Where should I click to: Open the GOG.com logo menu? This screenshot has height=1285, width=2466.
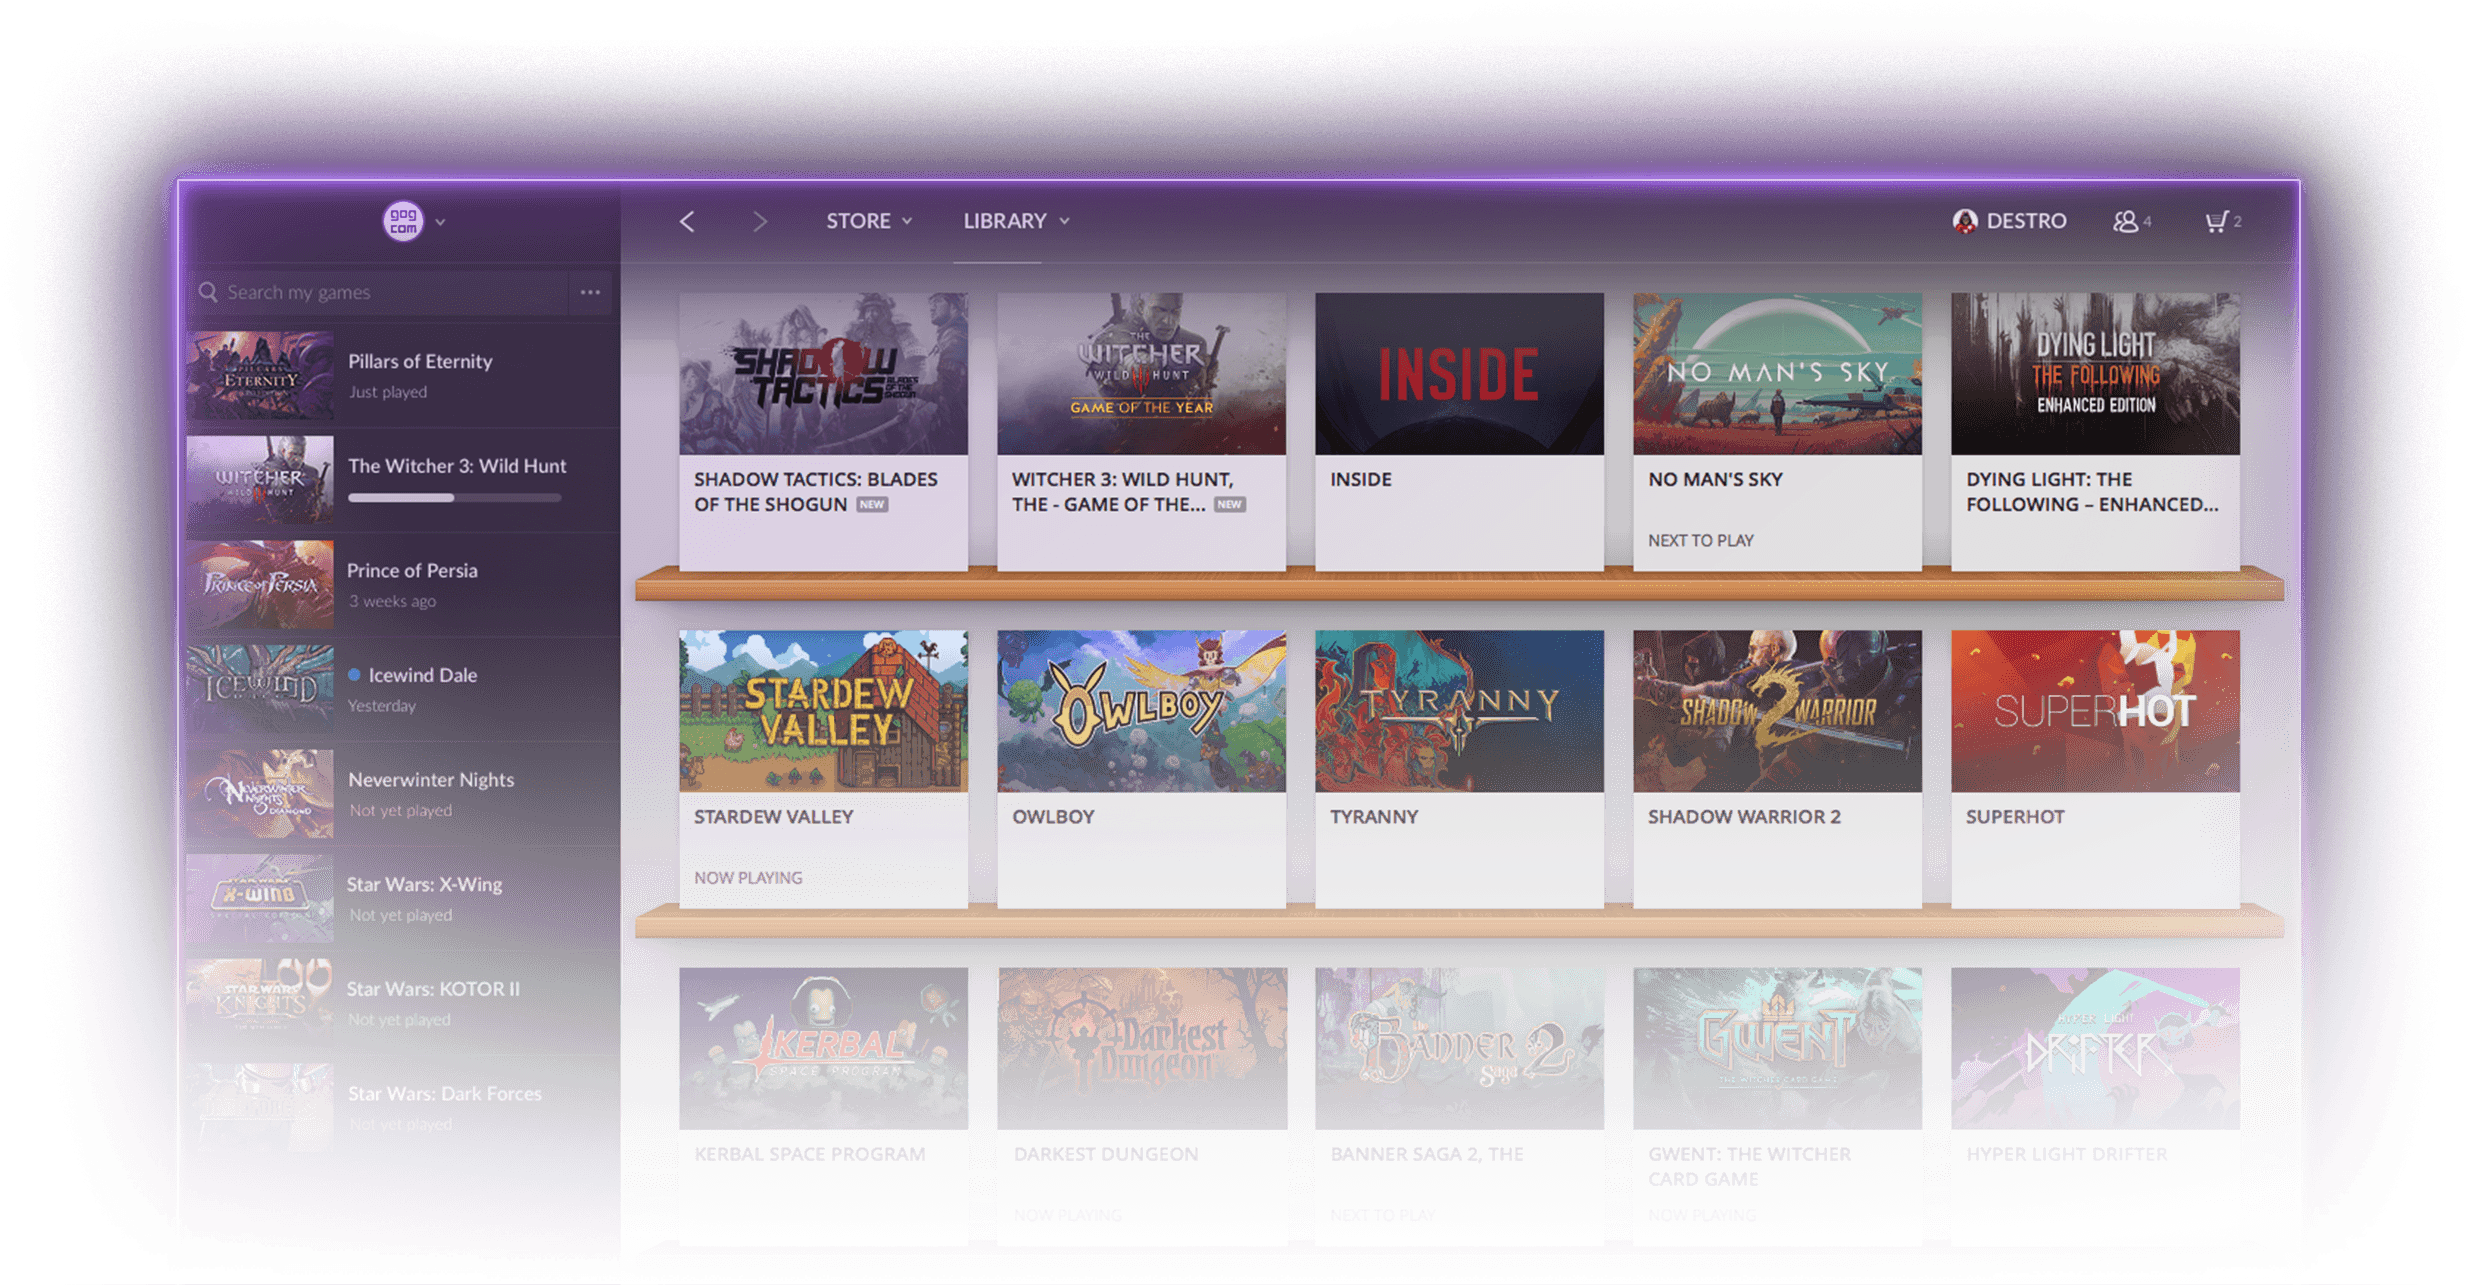(x=403, y=221)
